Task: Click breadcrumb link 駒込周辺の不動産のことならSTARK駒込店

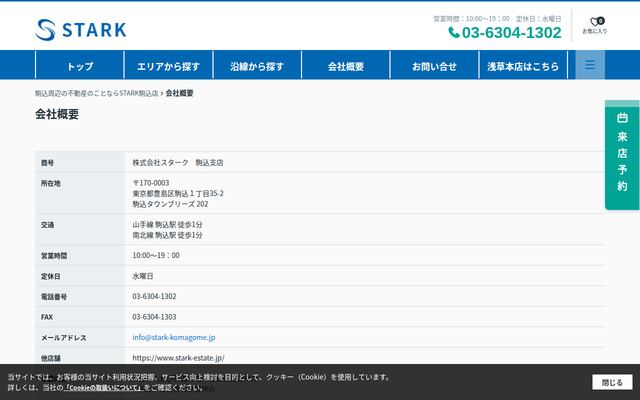Action: 96,93
